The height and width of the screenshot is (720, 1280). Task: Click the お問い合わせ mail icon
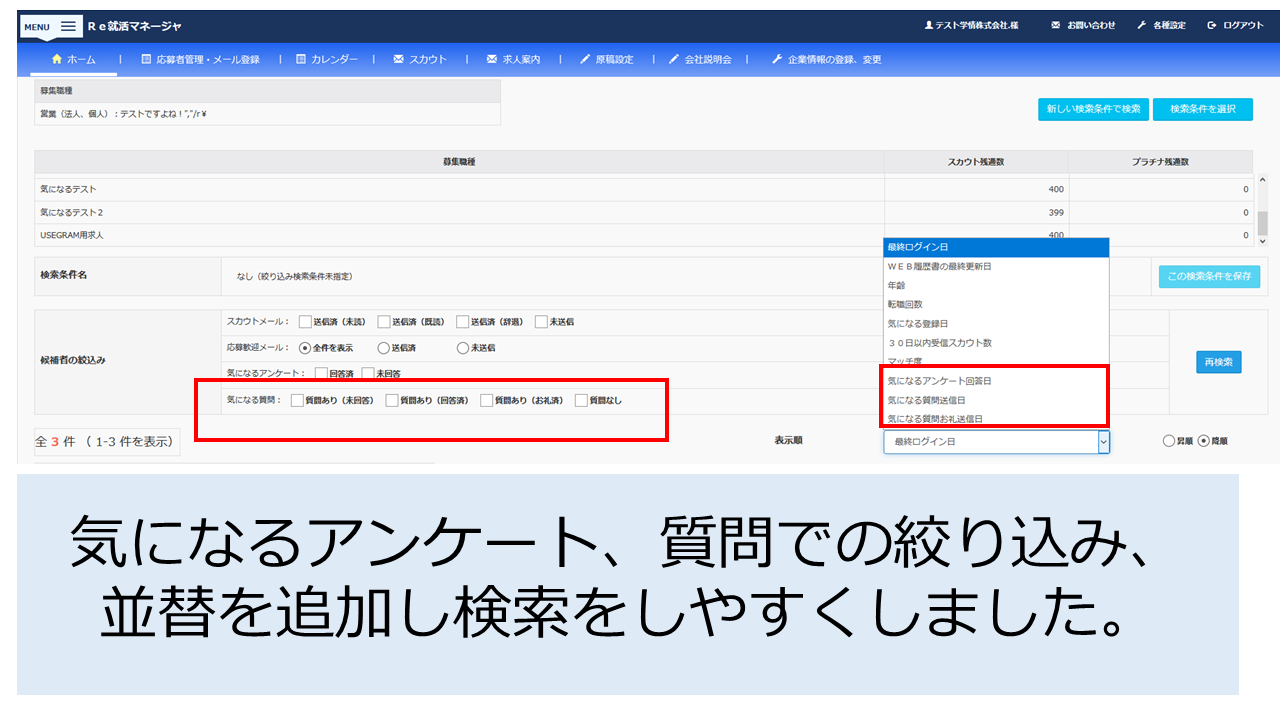[x=1056, y=25]
